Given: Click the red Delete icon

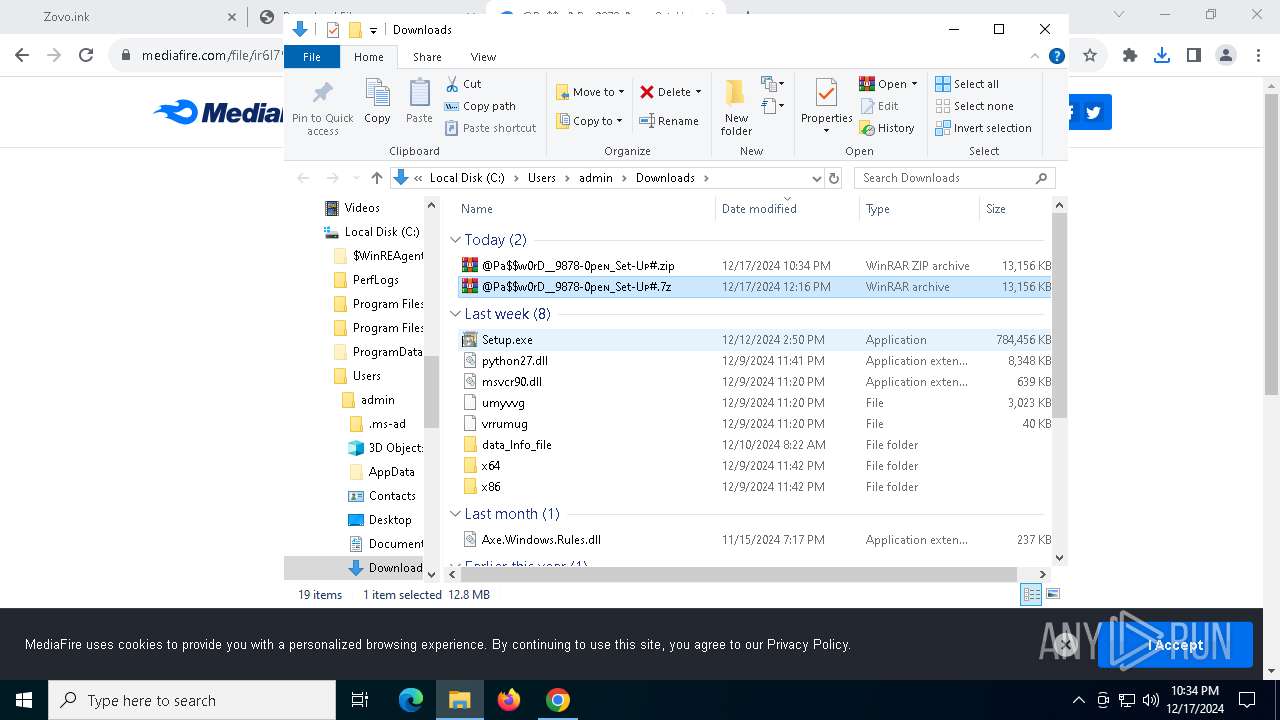Looking at the screenshot, I should coord(647,92).
